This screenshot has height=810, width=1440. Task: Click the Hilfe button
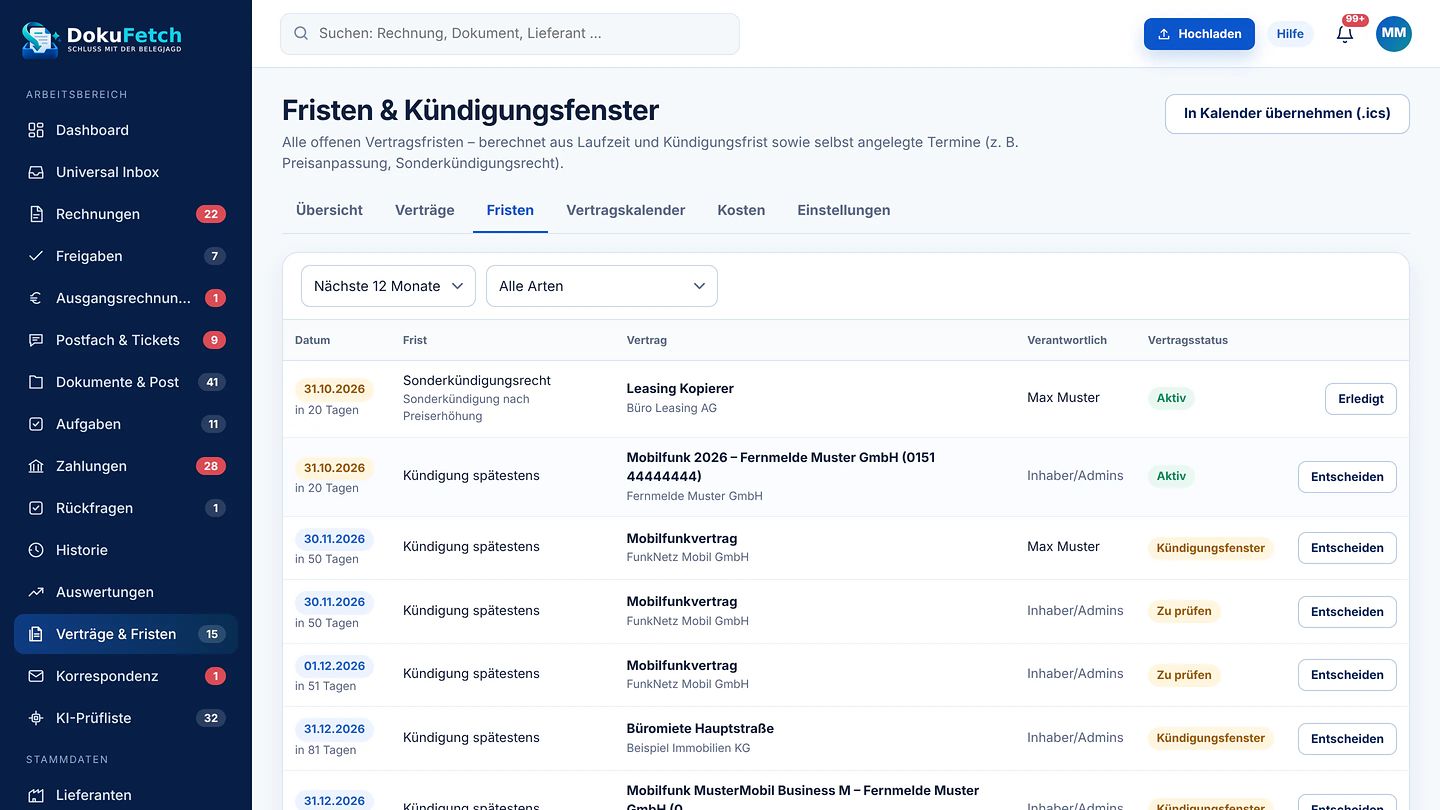pyautogui.click(x=1290, y=34)
